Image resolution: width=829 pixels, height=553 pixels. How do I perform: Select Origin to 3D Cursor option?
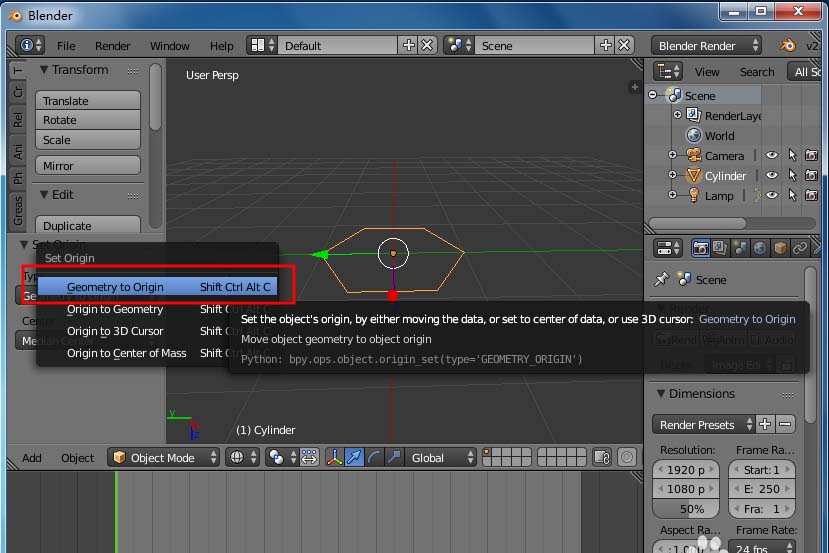click(115, 331)
